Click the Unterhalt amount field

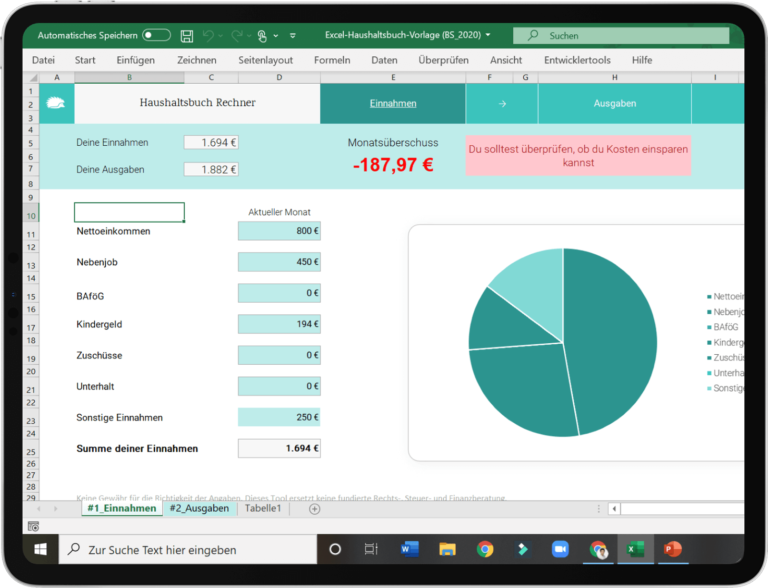pyautogui.click(x=279, y=386)
